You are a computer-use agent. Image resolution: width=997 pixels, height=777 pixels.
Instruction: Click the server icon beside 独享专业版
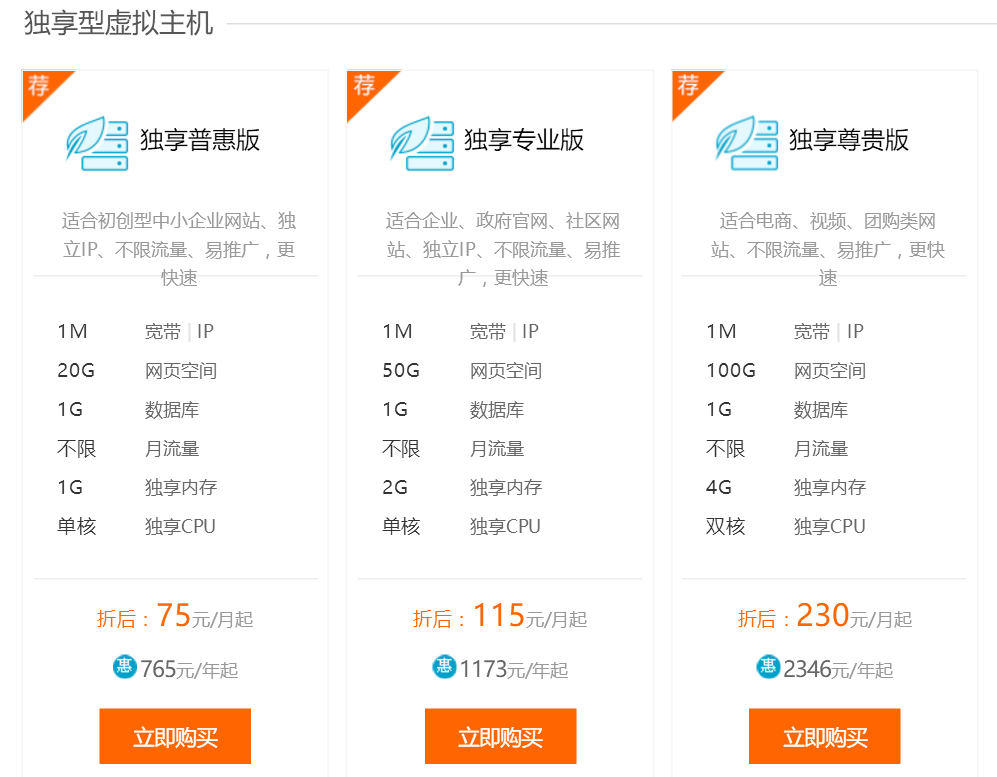pyautogui.click(x=422, y=143)
